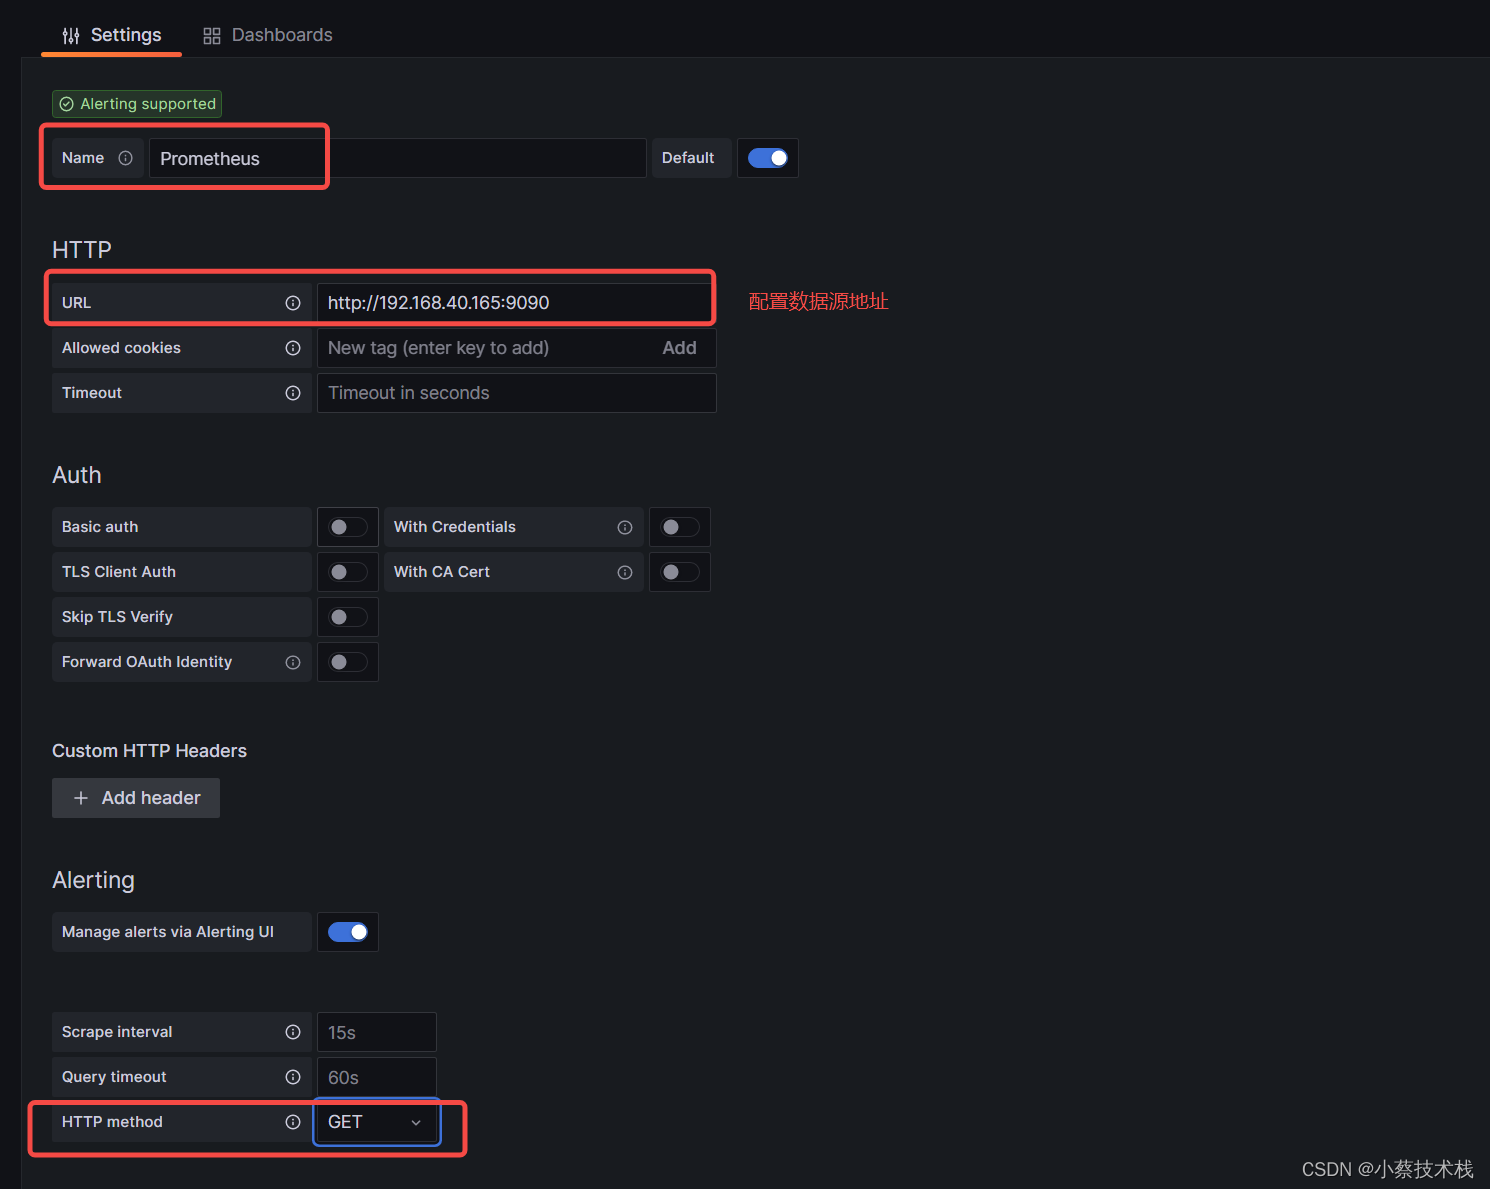
Task: Disable Manage alerts via Alerting UI toggle
Action: click(x=348, y=932)
